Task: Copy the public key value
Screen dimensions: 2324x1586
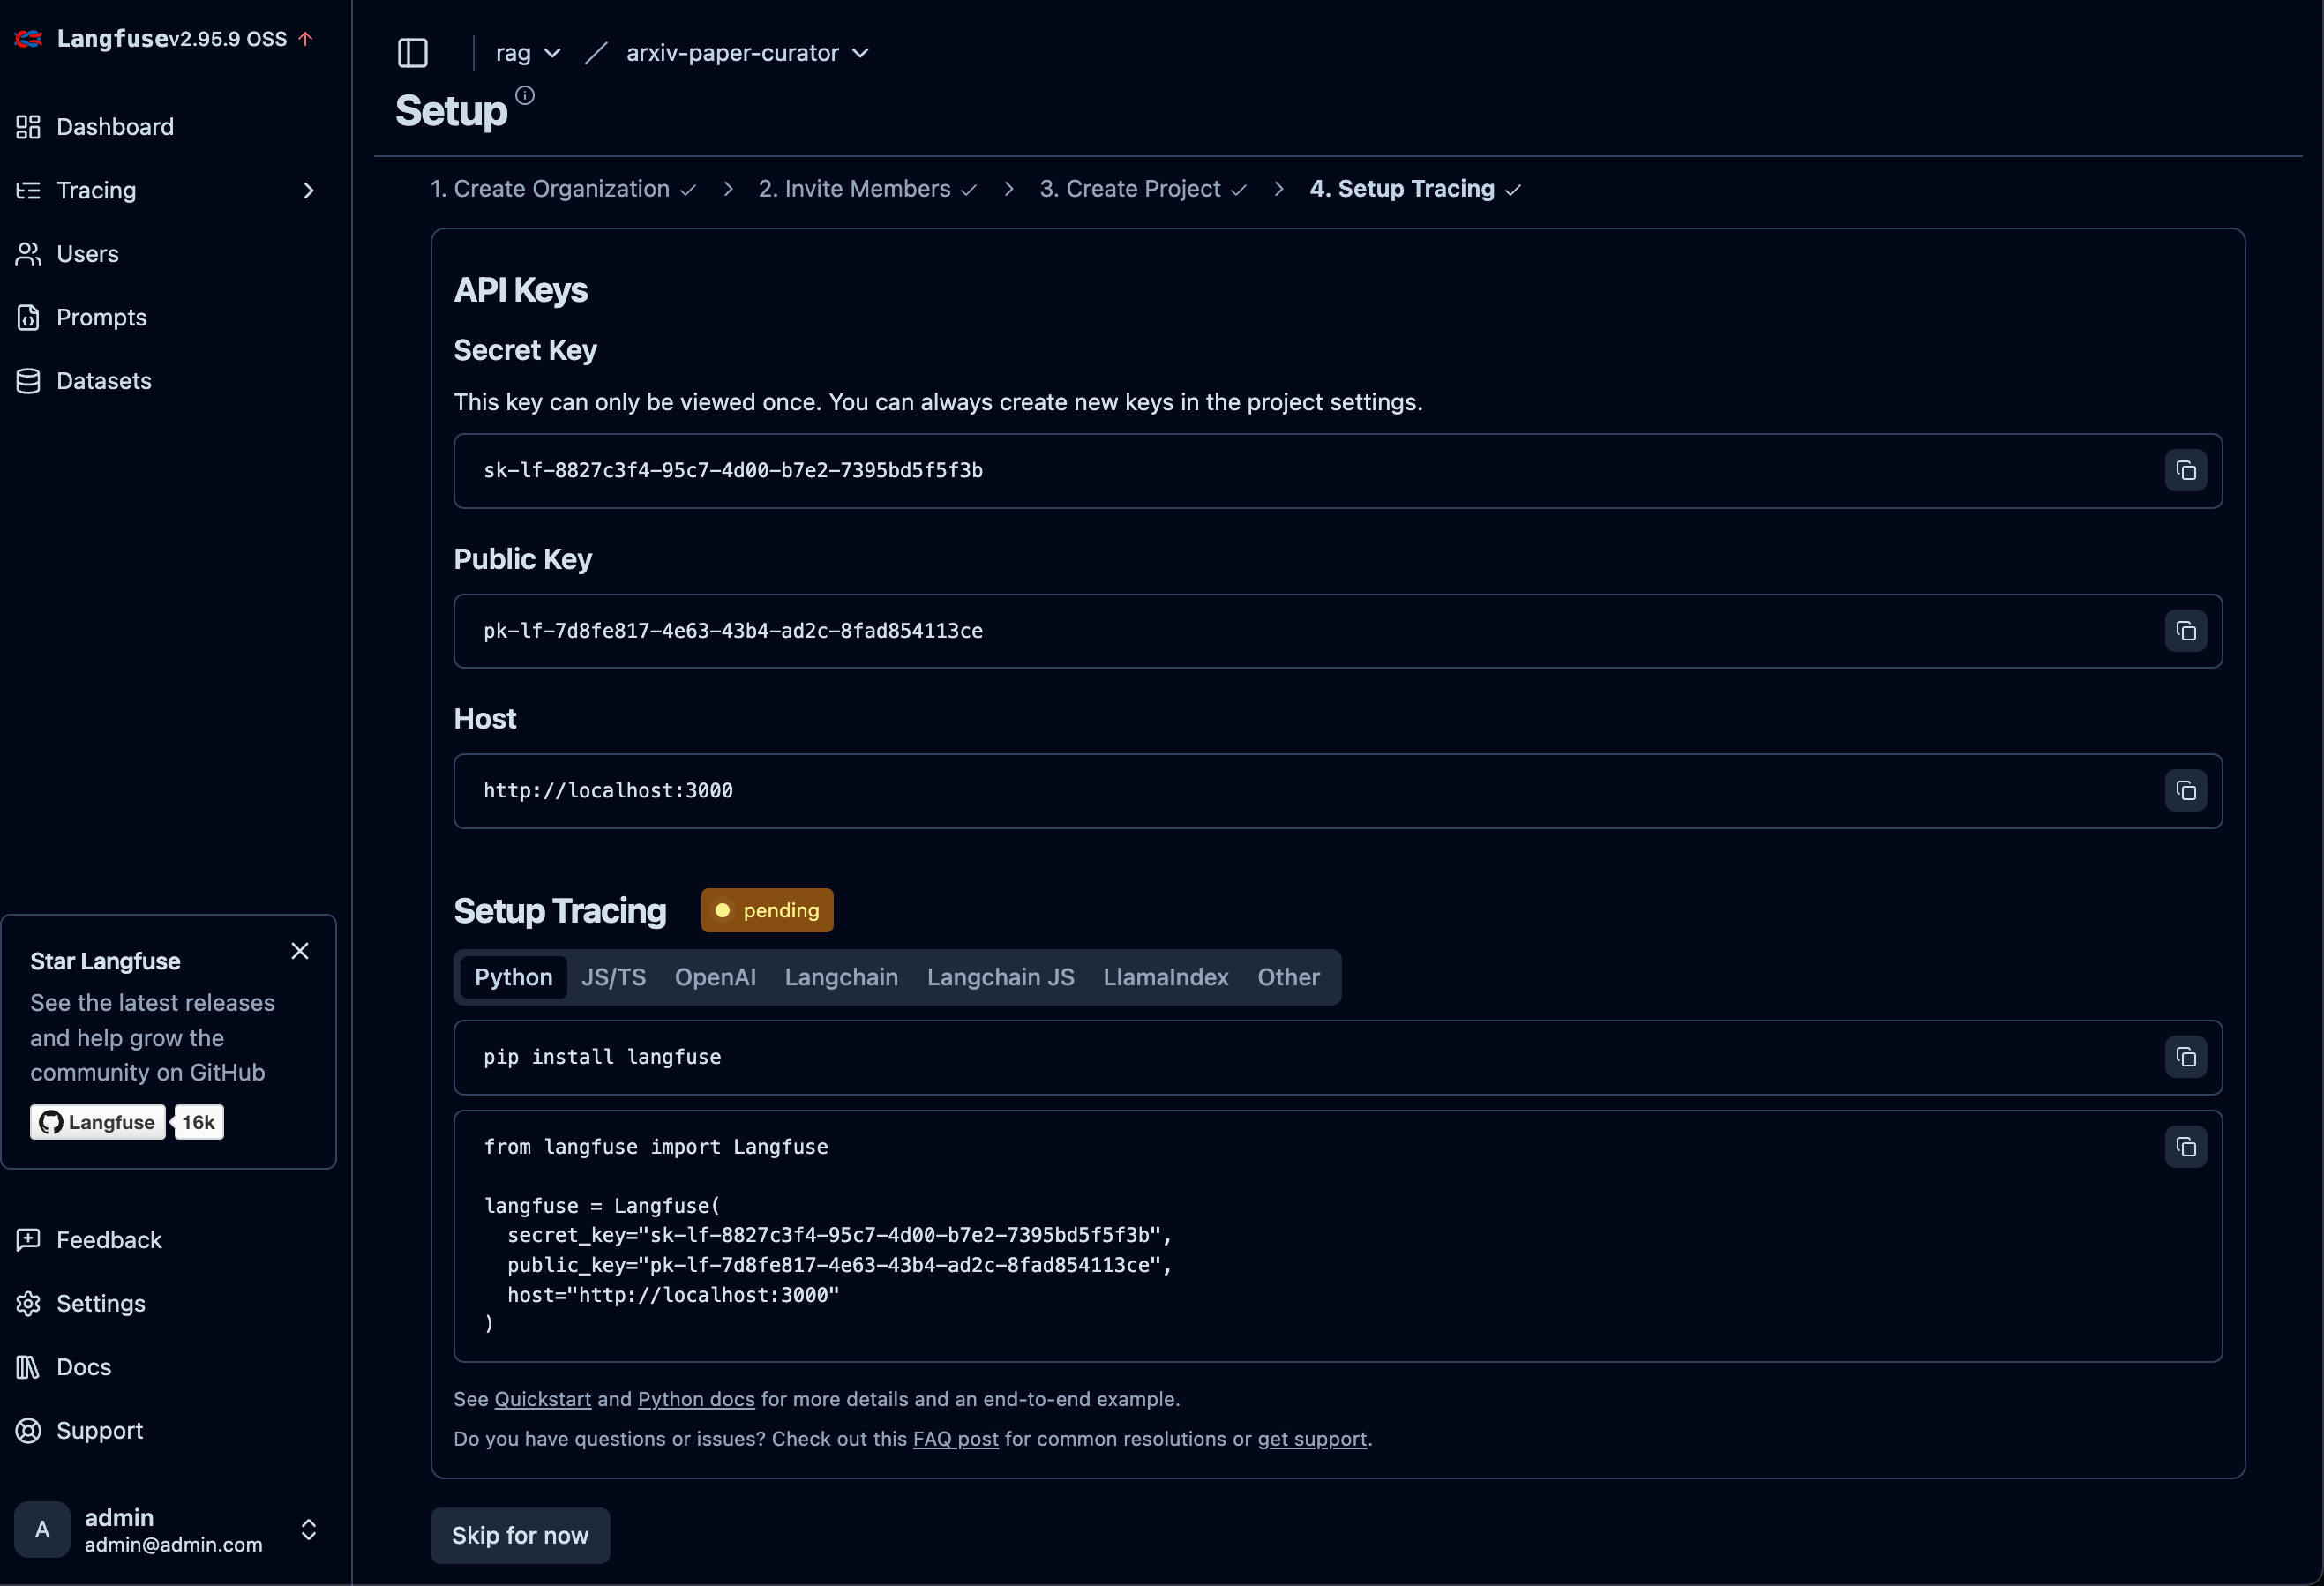Action: (2185, 631)
